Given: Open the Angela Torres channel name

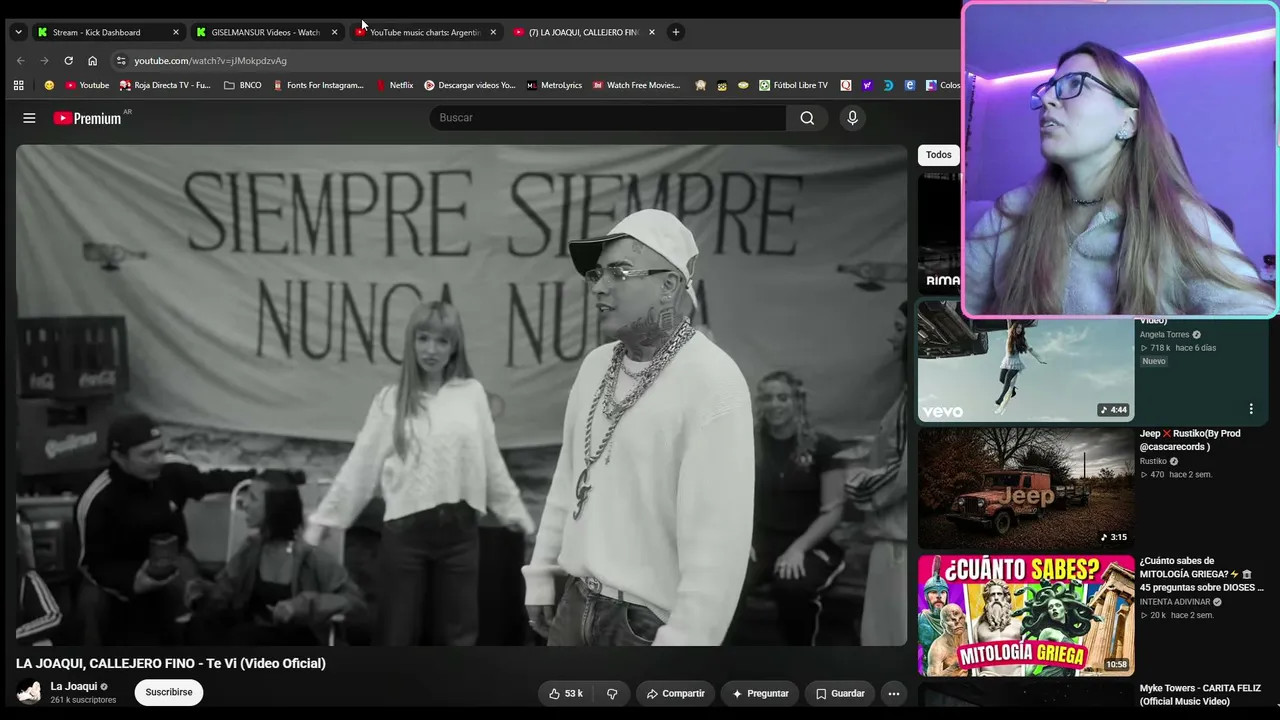Looking at the screenshot, I should point(1164,335).
